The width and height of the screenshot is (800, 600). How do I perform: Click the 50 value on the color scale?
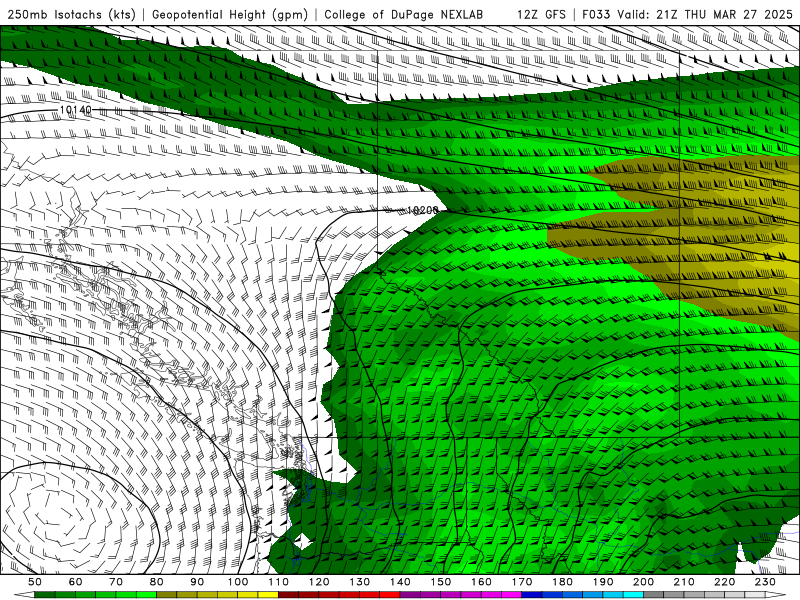pyautogui.click(x=35, y=582)
